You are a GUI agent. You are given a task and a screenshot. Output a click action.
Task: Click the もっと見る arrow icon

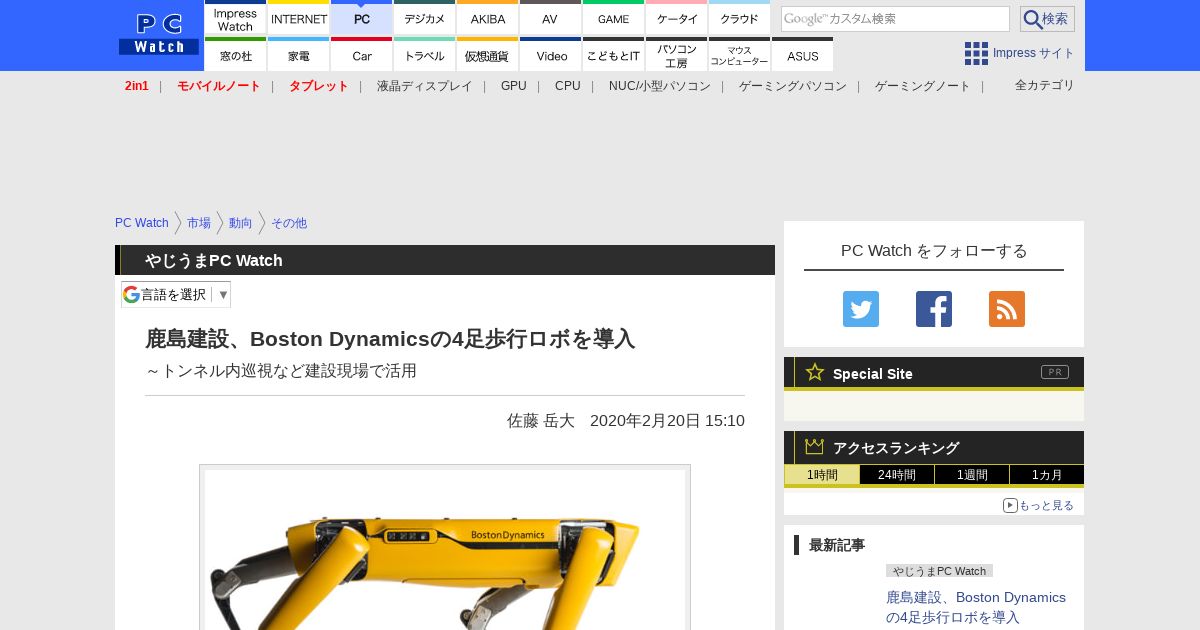tap(1010, 505)
